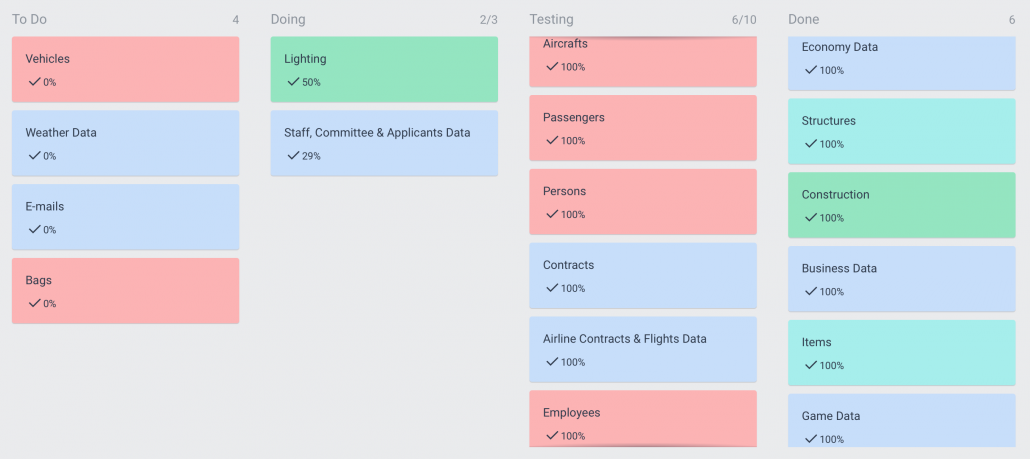The height and width of the screenshot is (459, 1030).
Task: Click the checkmark icon on Vehicles card
Action: [34, 82]
